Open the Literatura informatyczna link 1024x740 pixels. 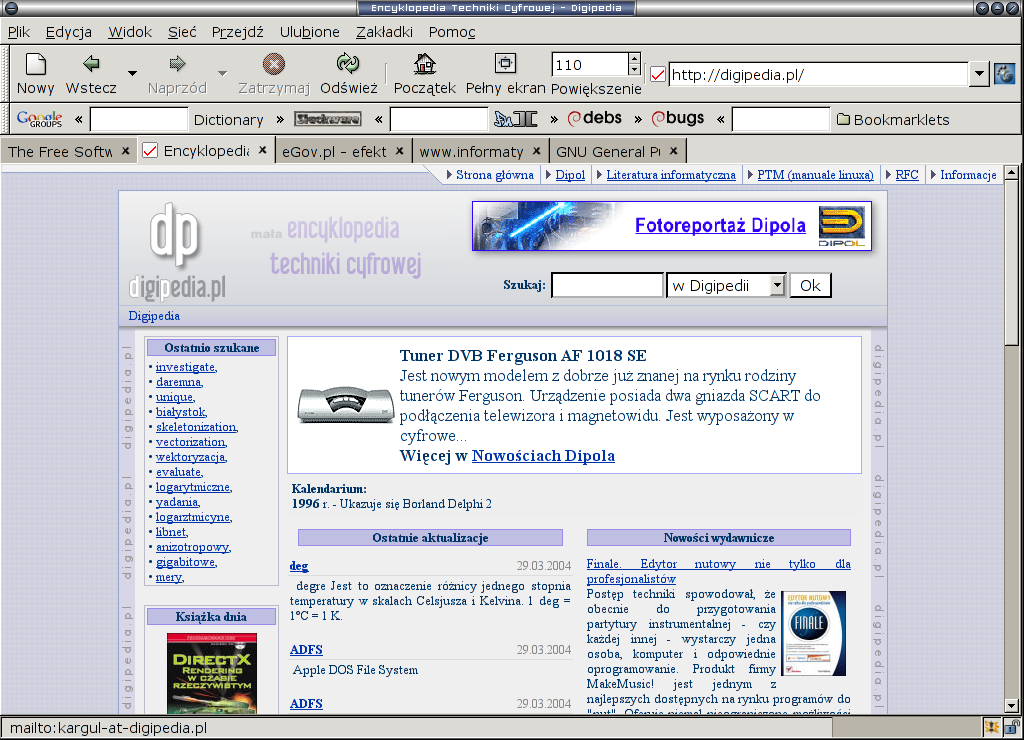click(671, 175)
